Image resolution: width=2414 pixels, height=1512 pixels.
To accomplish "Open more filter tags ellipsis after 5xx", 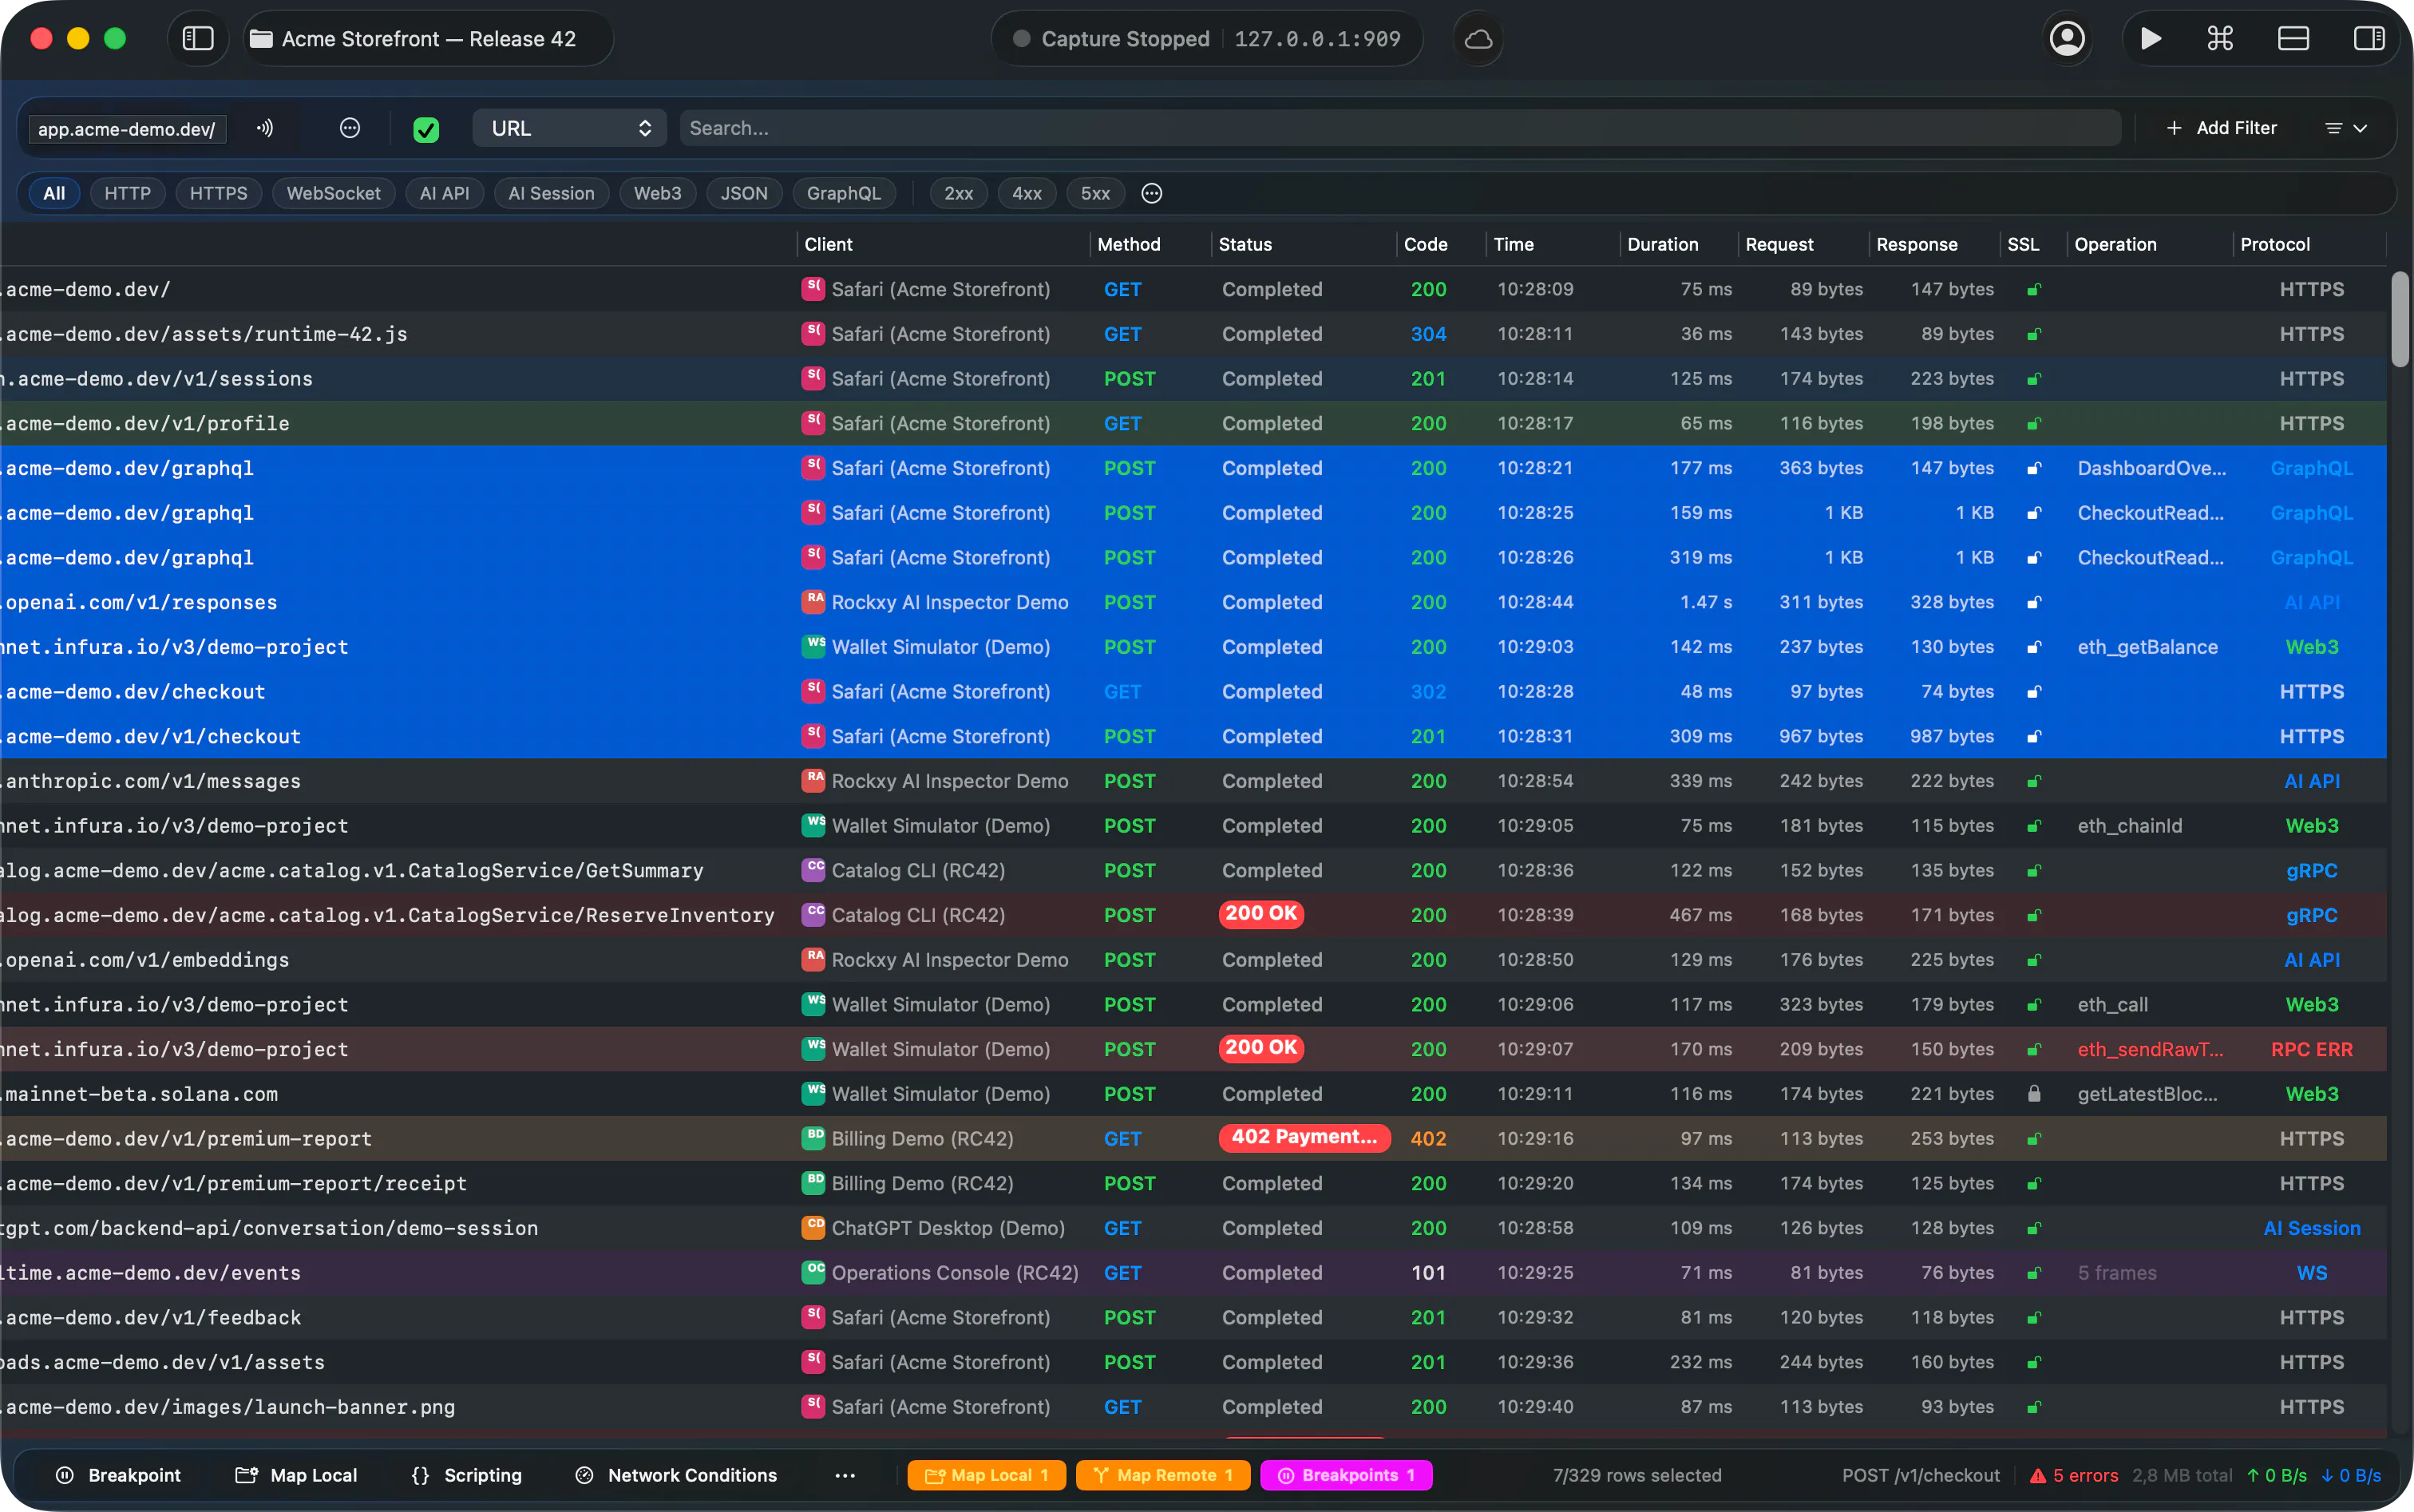I will click(1152, 193).
